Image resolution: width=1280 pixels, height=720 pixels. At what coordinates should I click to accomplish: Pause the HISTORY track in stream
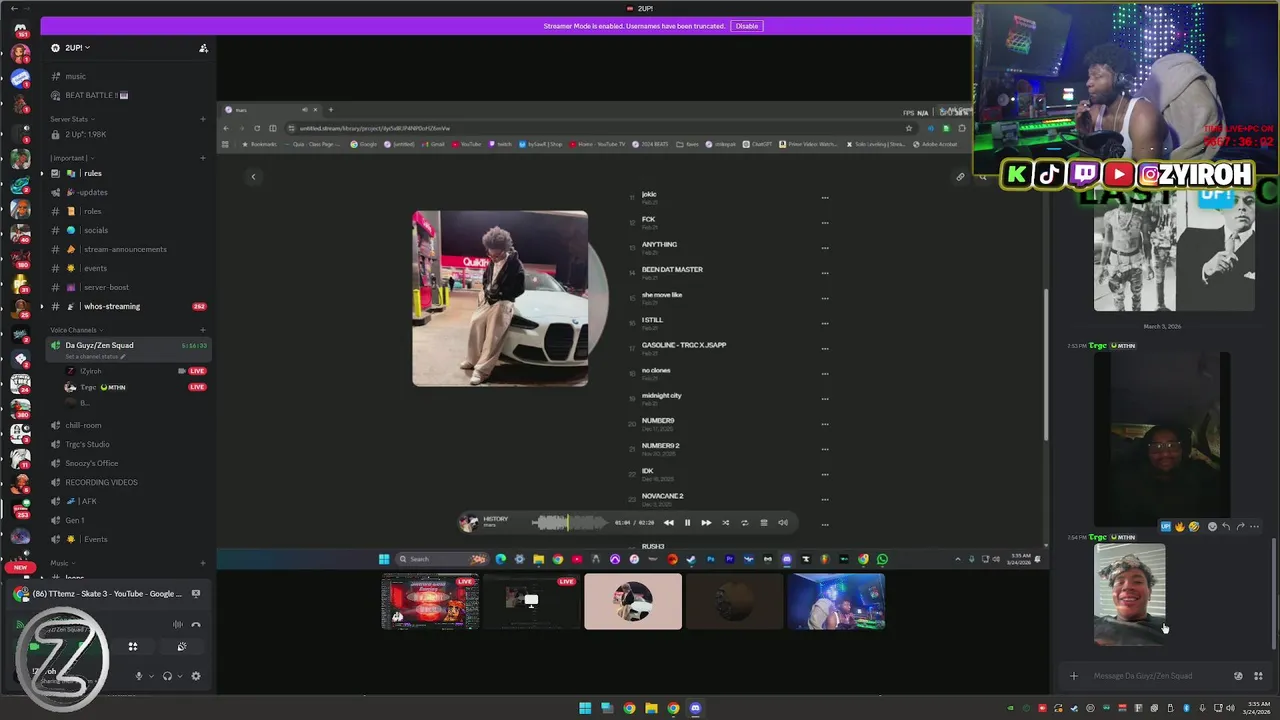point(687,522)
